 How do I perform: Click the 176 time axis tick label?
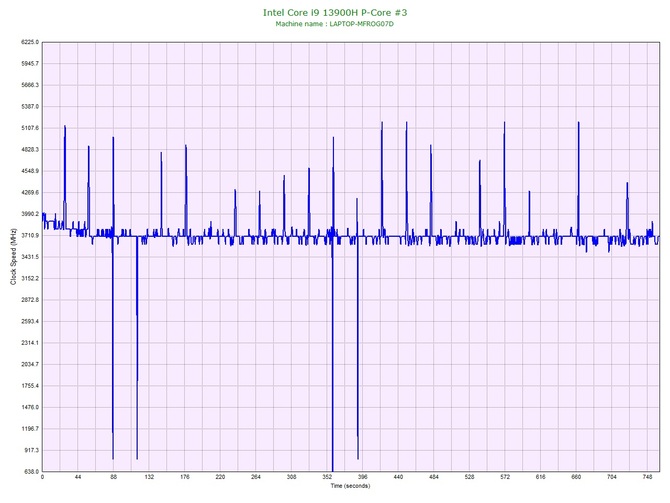pos(185,477)
